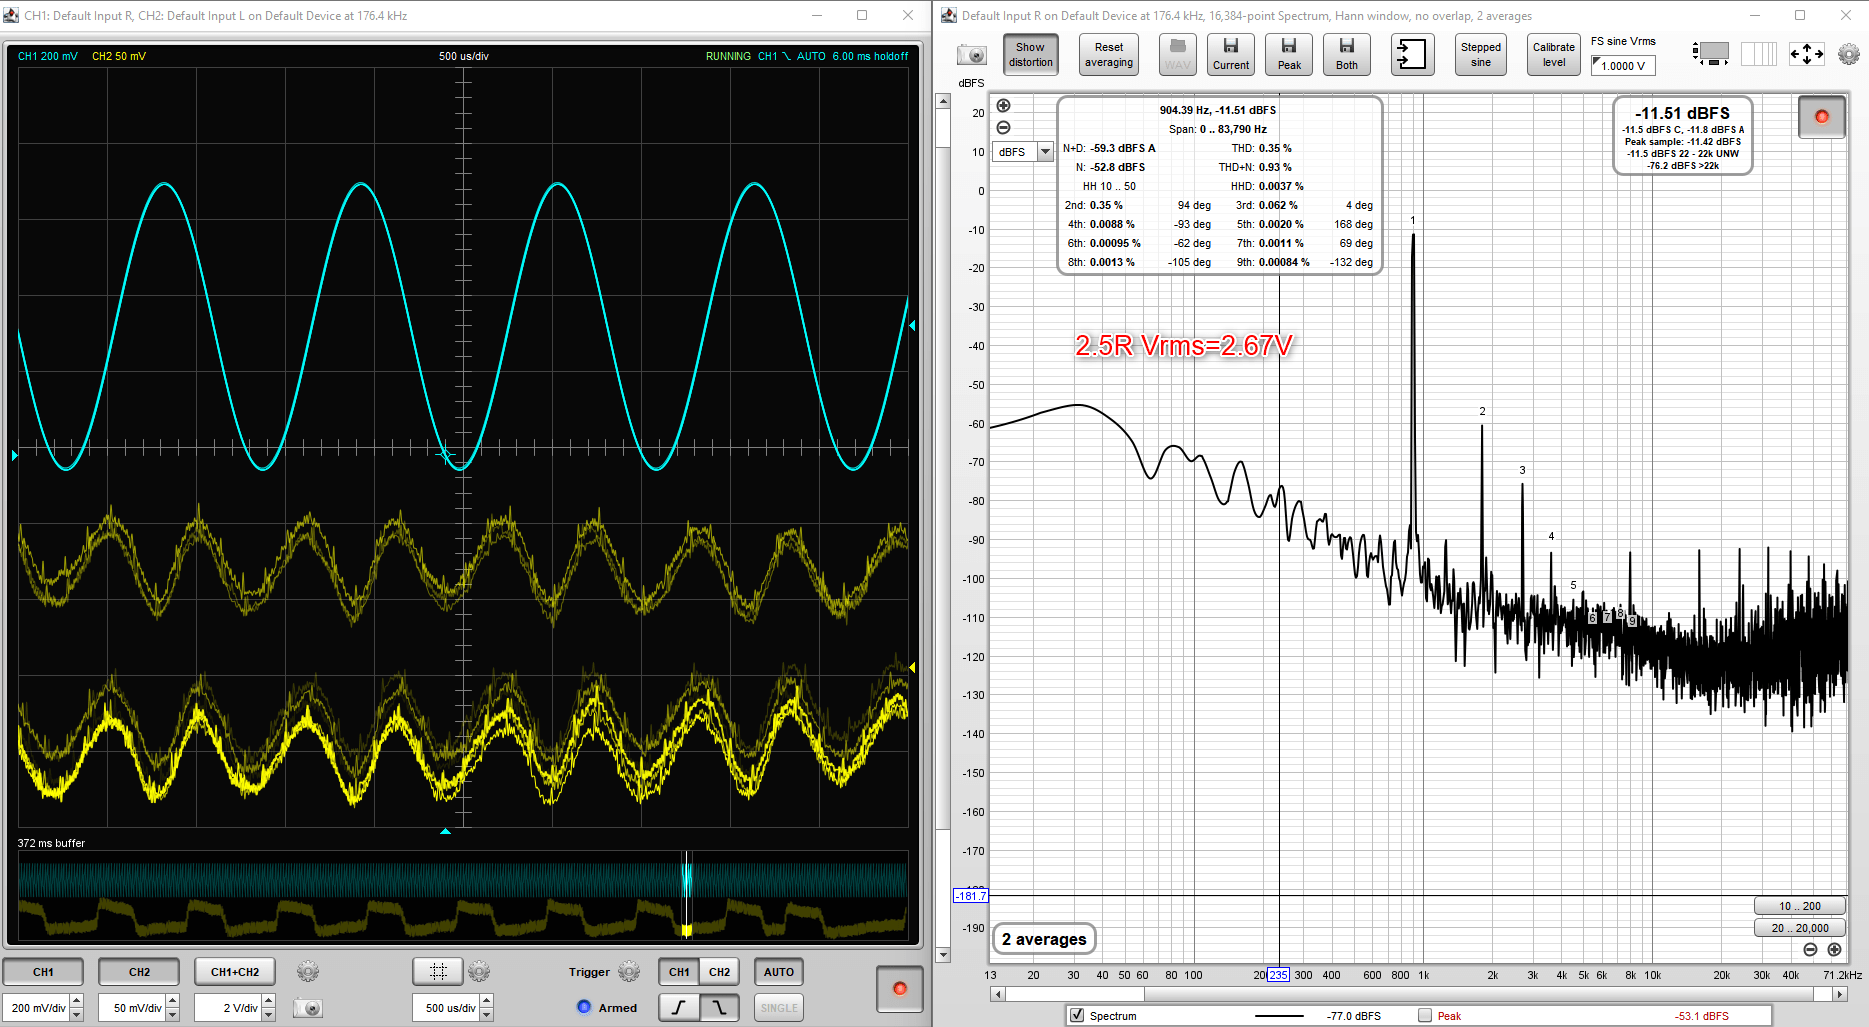Save Current spectrum measurement
The image size is (1869, 1027).
pos(1231,54)
